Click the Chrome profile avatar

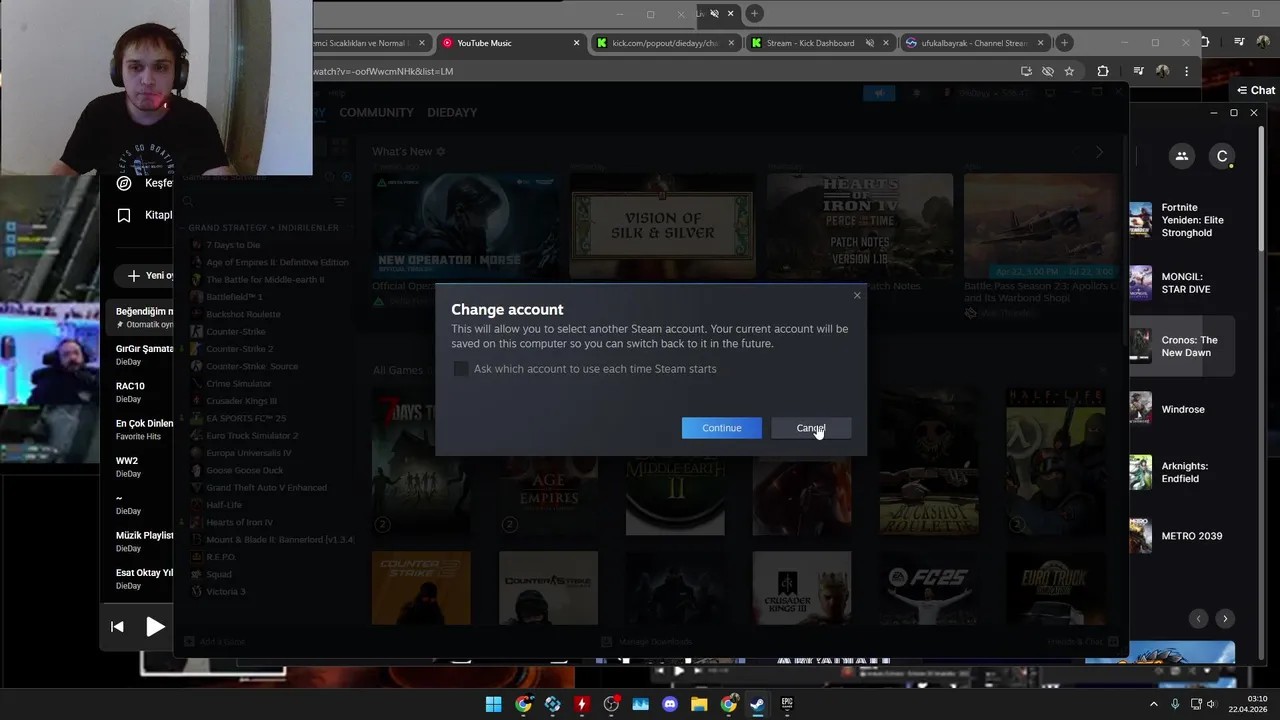pos(1162,71)
